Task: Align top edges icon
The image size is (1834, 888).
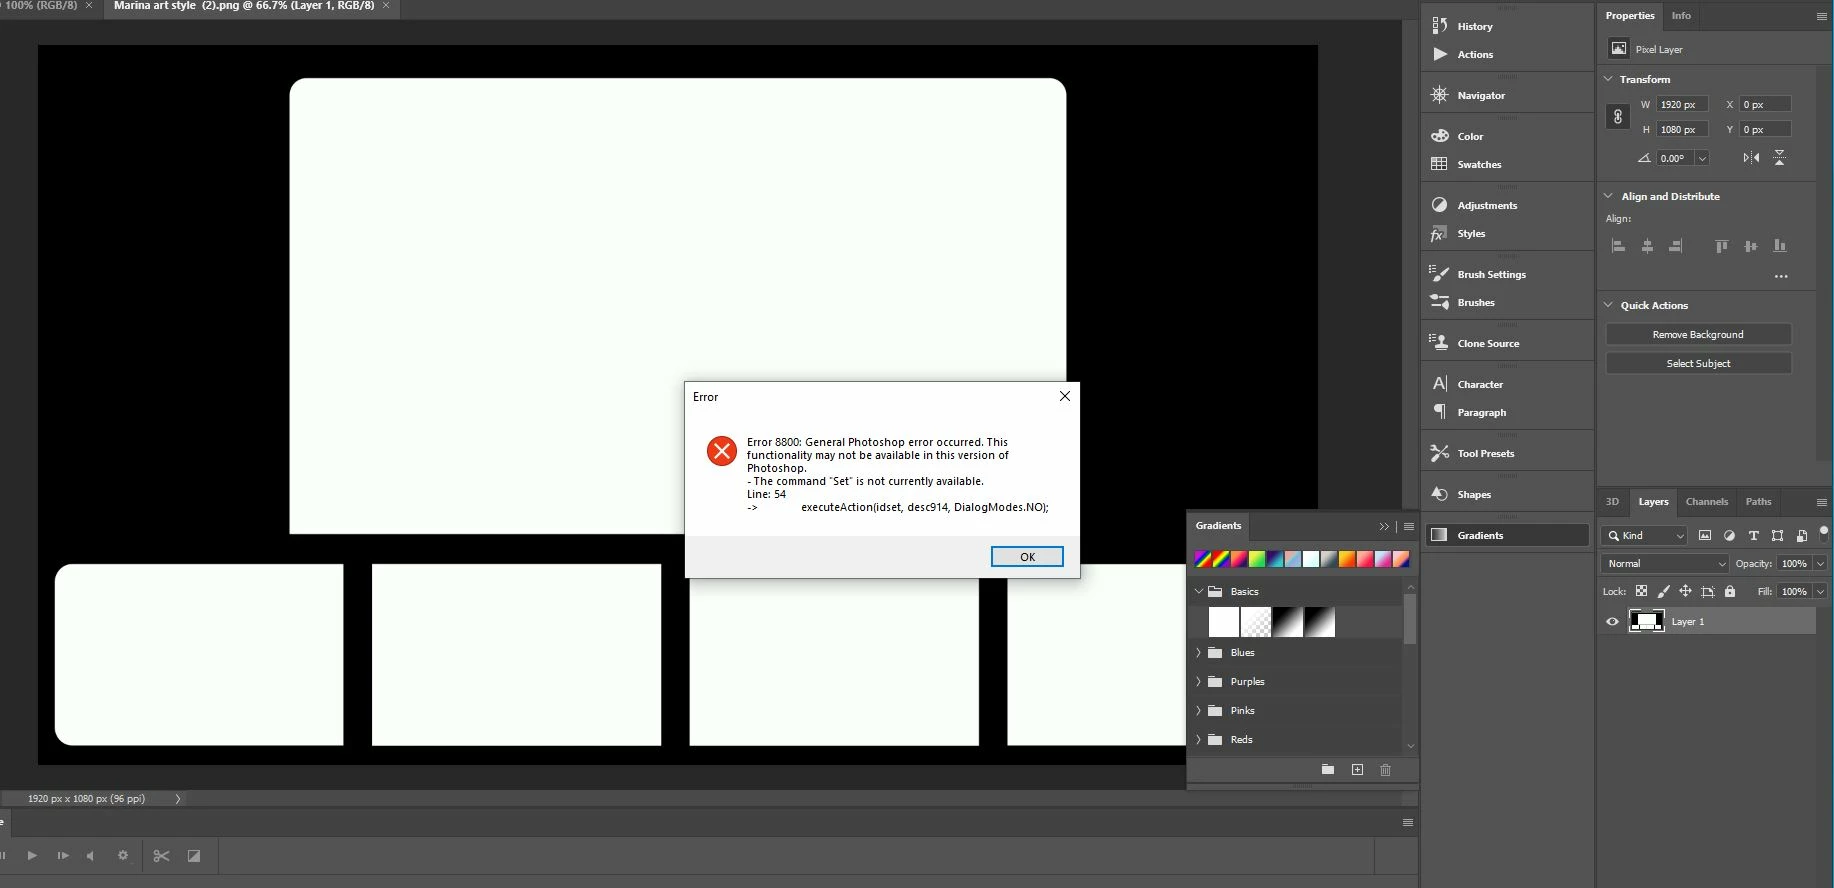Action: click(1721, 246)
